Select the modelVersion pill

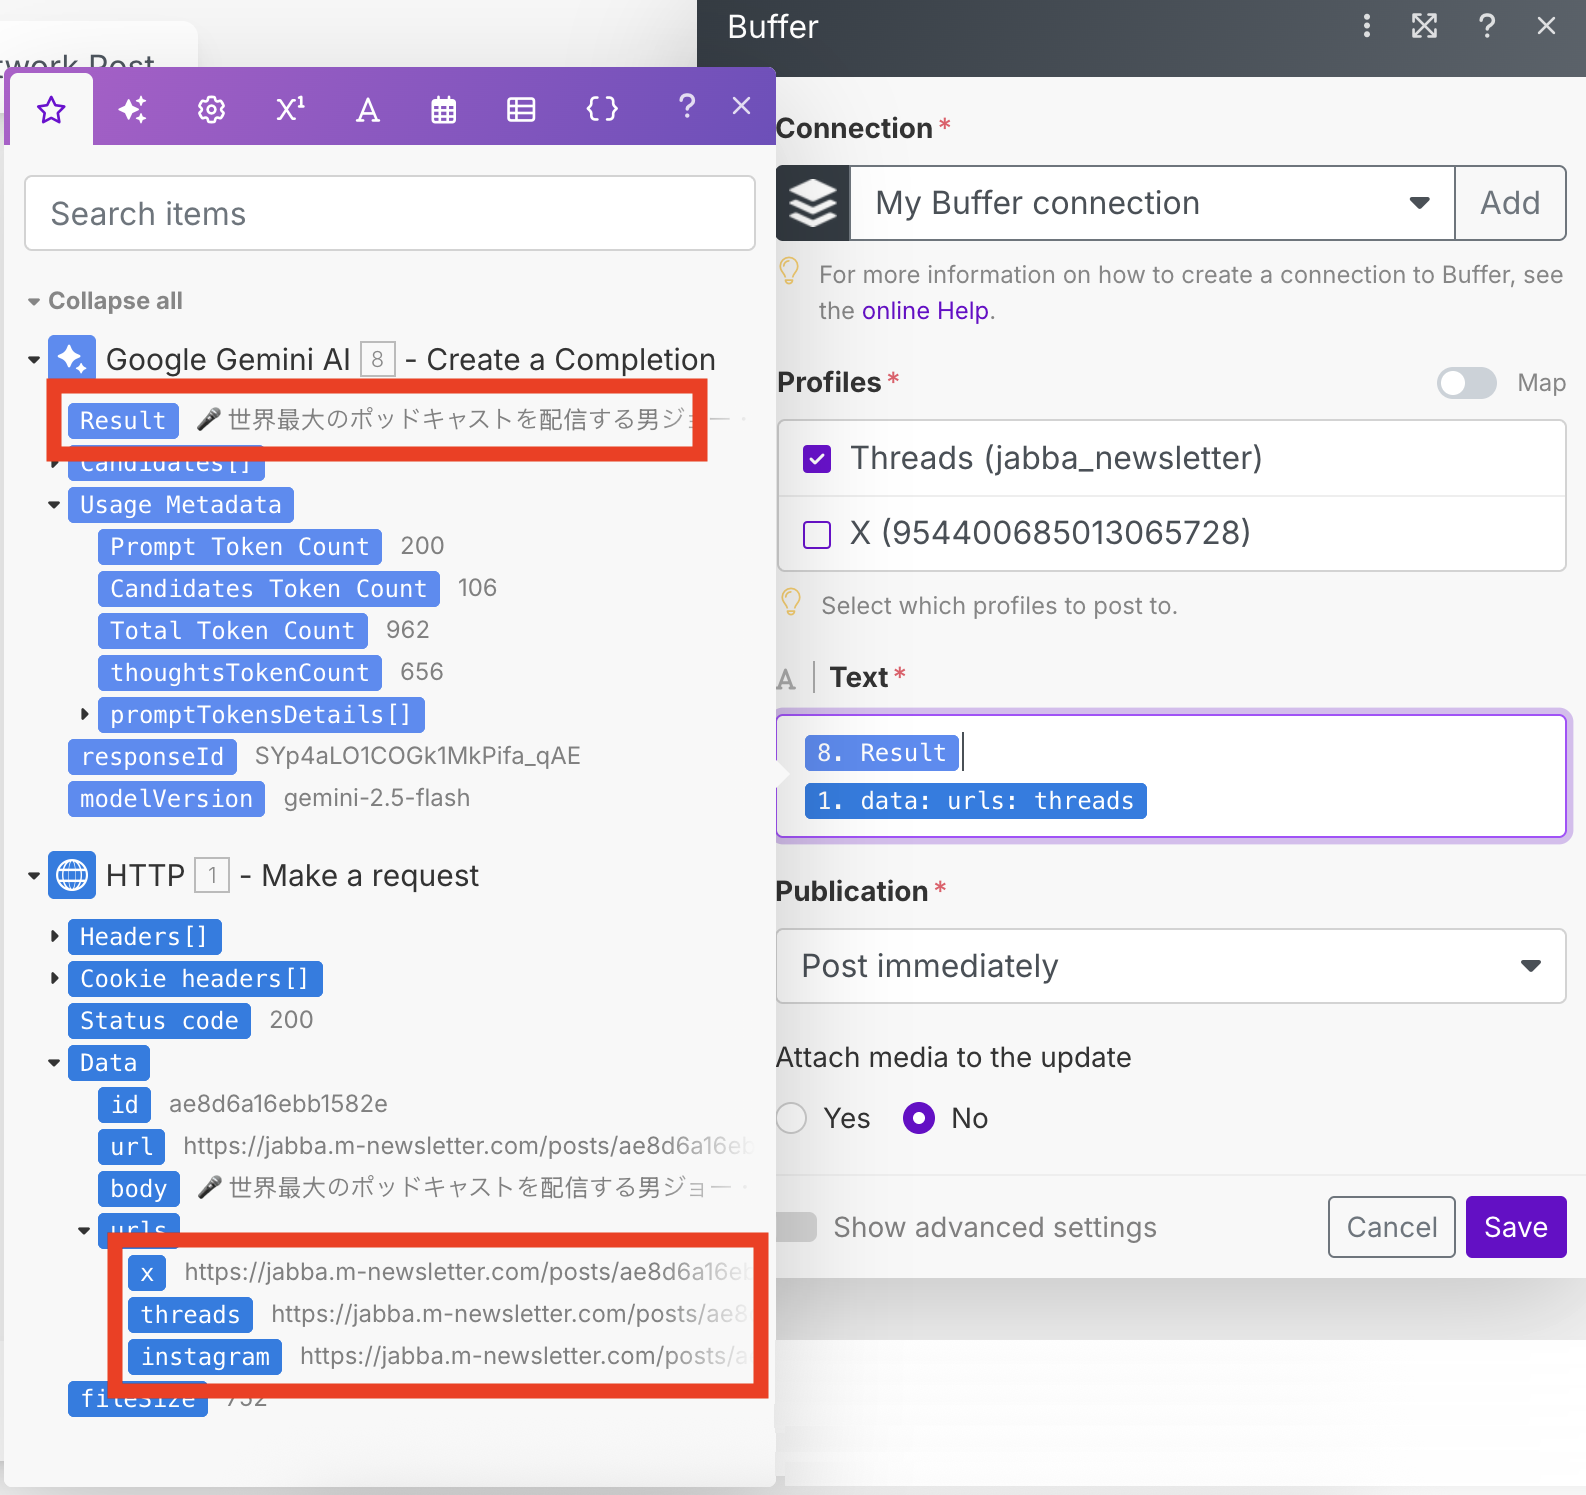pos(166,799)
